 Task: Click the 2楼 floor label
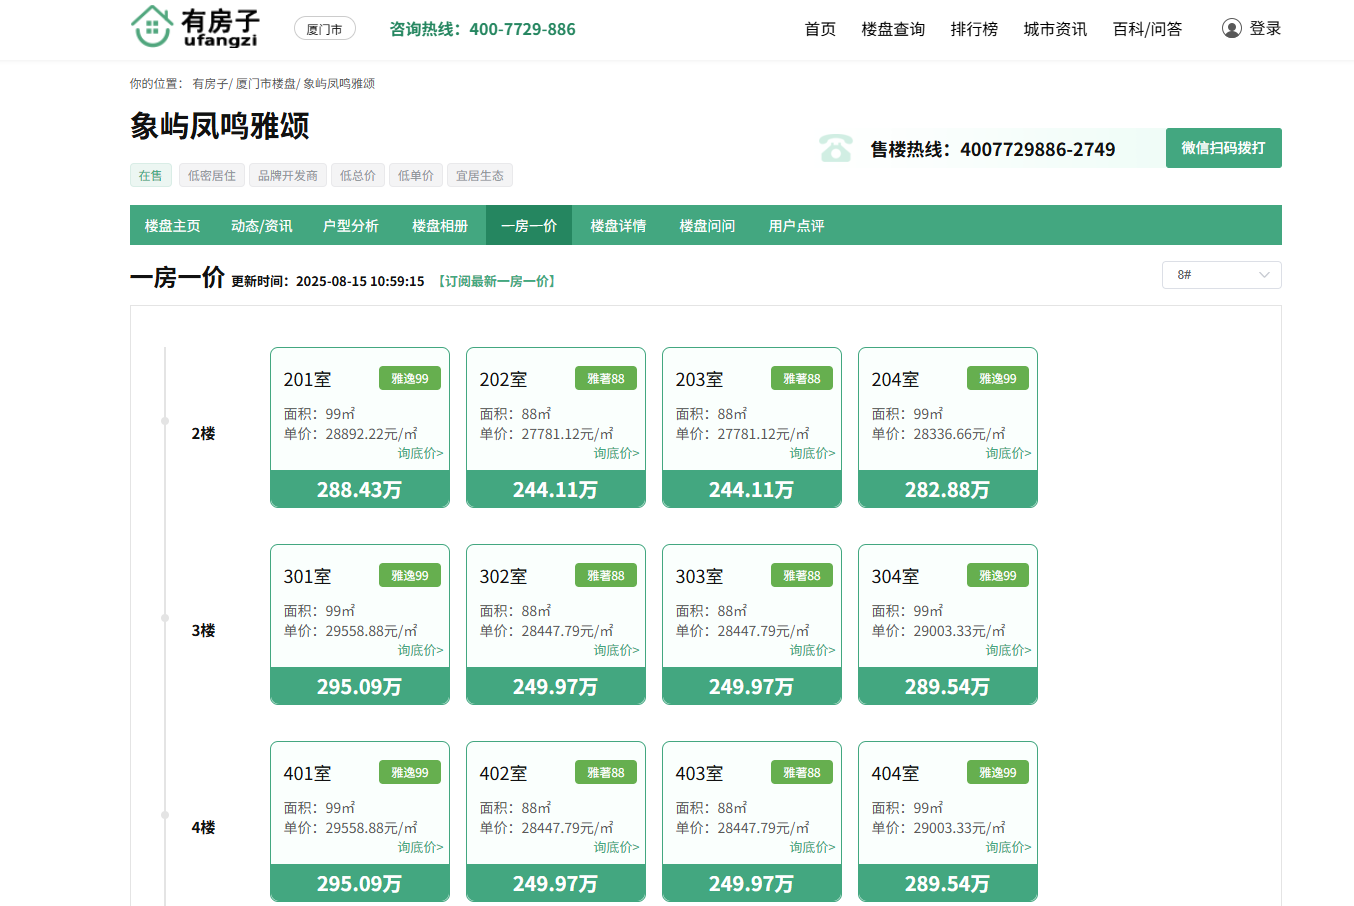pos(203,434)
